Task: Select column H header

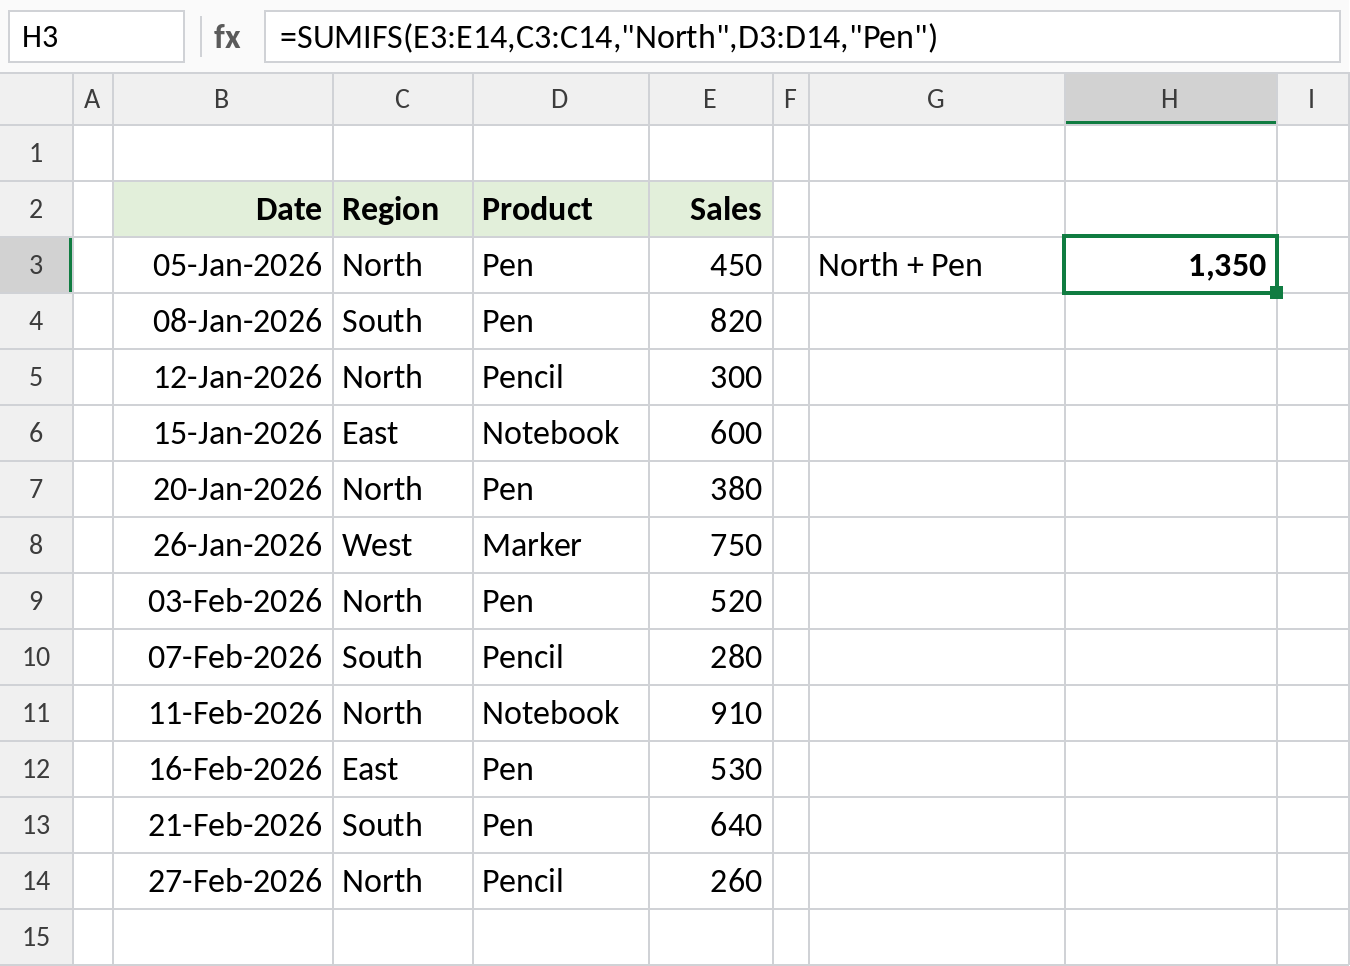Action: click(x=1170, y=99)
